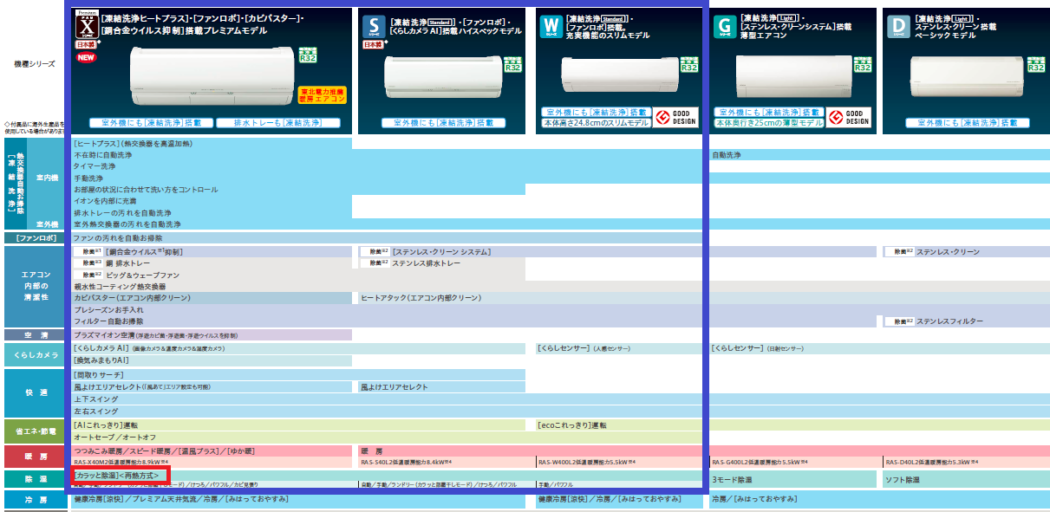This screenshot has width=1050, height=512.
Task: Click 本体奥行25cmの薄型モデル label under G series
Action: 768,123
